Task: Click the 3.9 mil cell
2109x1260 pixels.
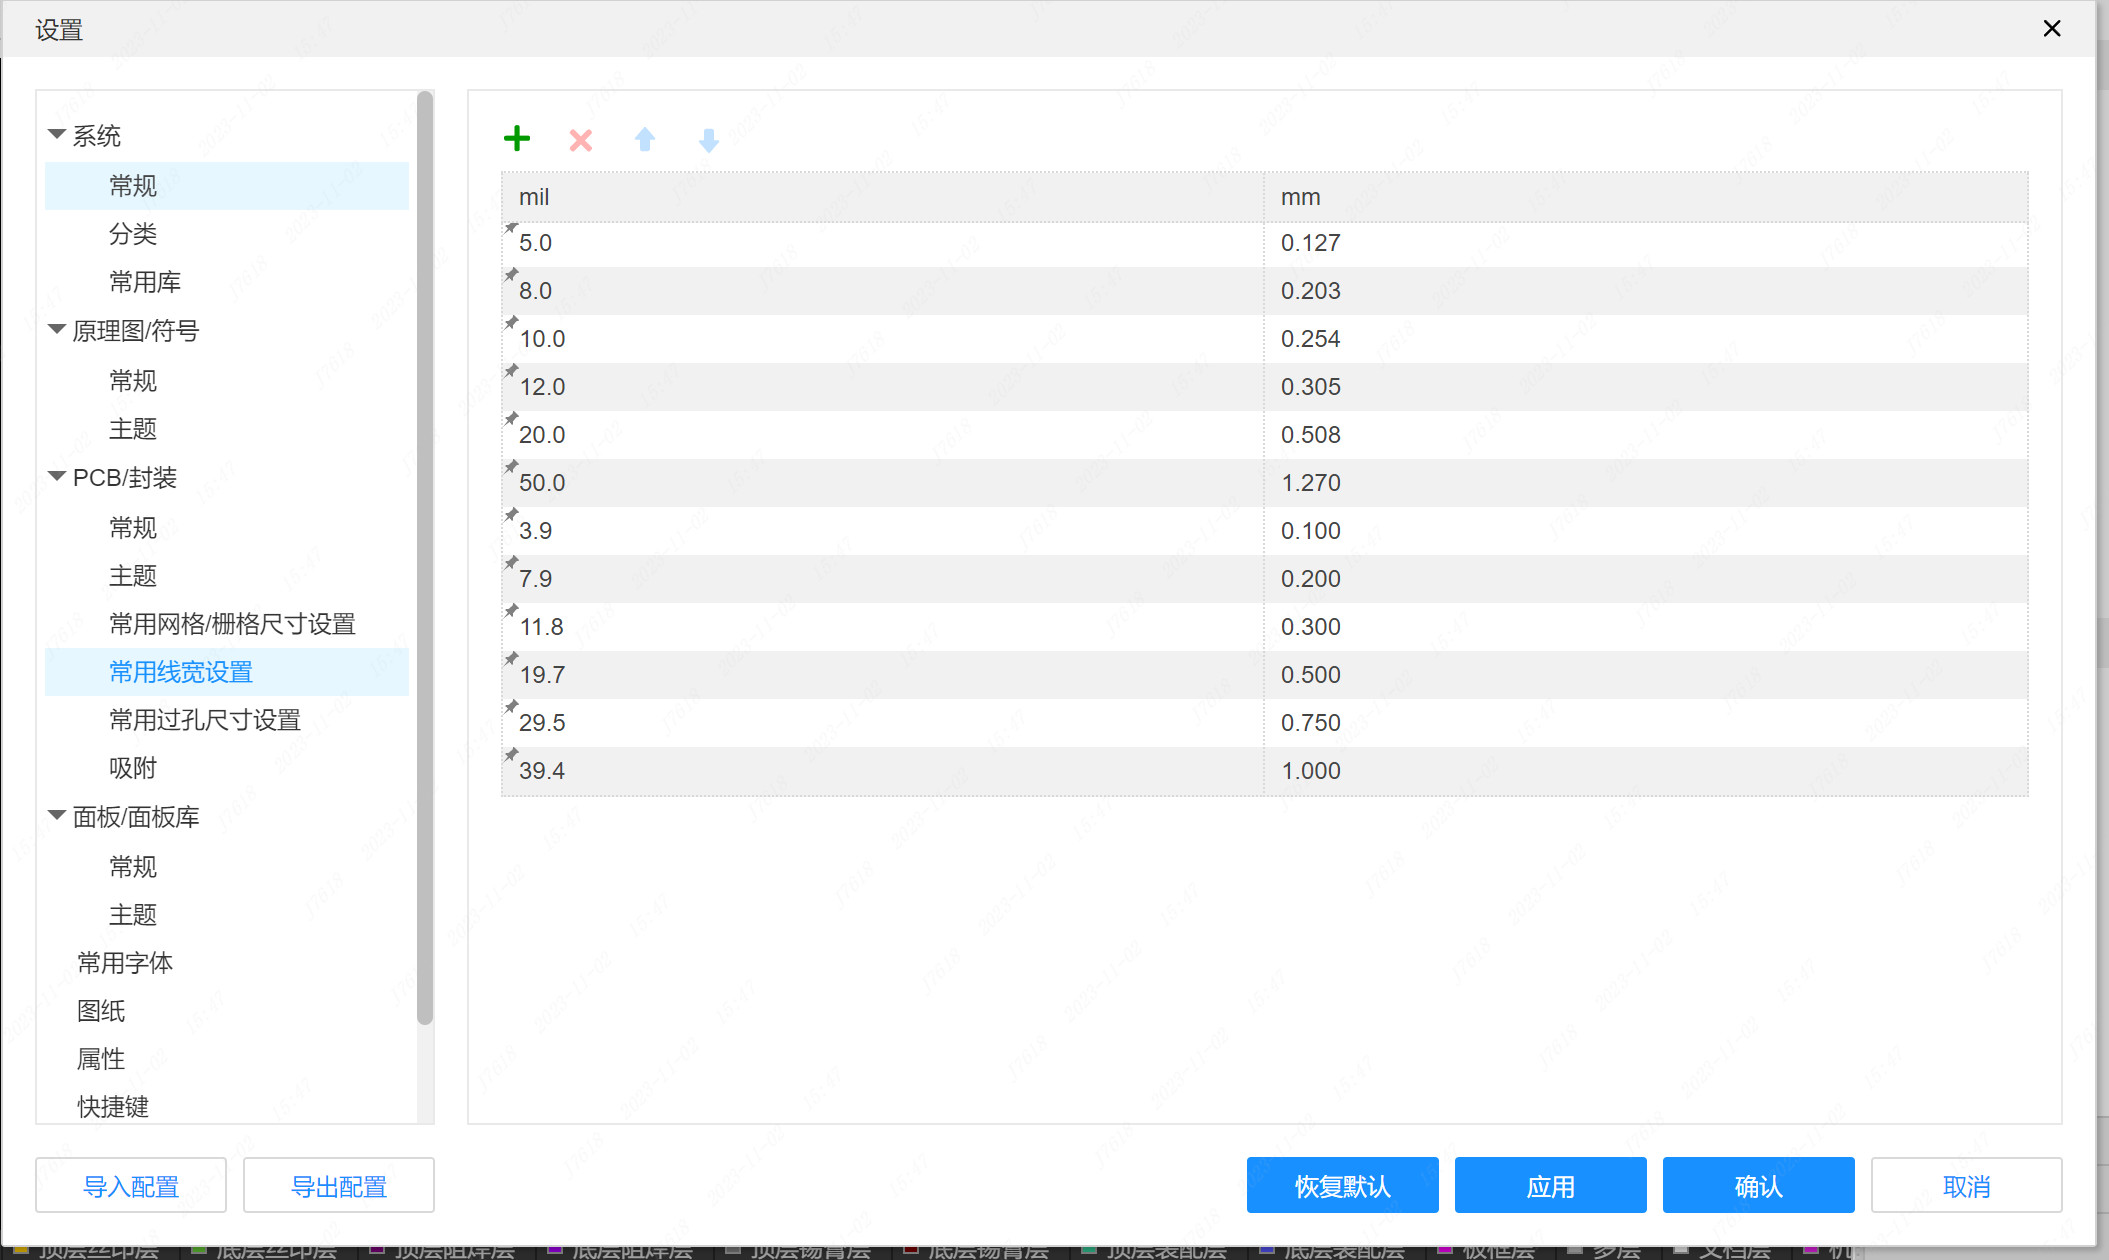Action: pyautogui.click(x=883, y=531)
